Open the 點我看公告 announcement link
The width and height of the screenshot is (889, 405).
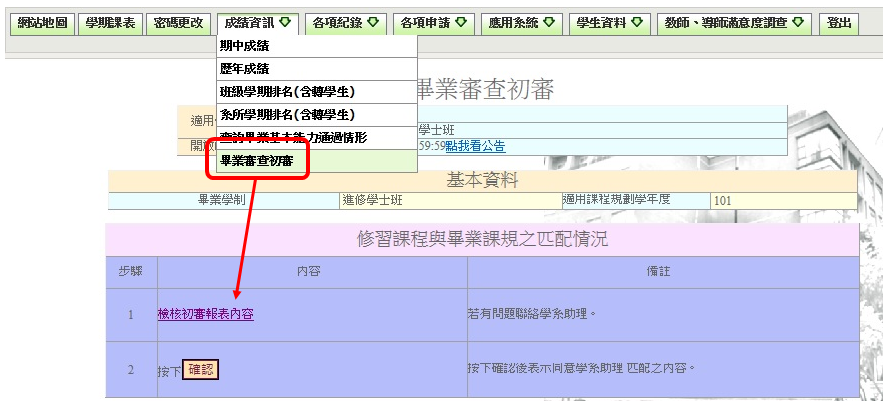coord(476,146)
